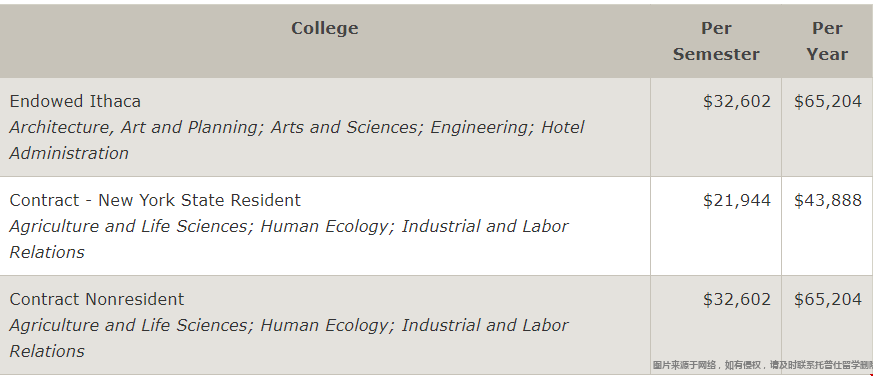Click Contract Nonresident yearly tuition $65,204
Image resolution: width=873 pixels, height=376 pixels.
pyautogui.click(x=827, y=300)
